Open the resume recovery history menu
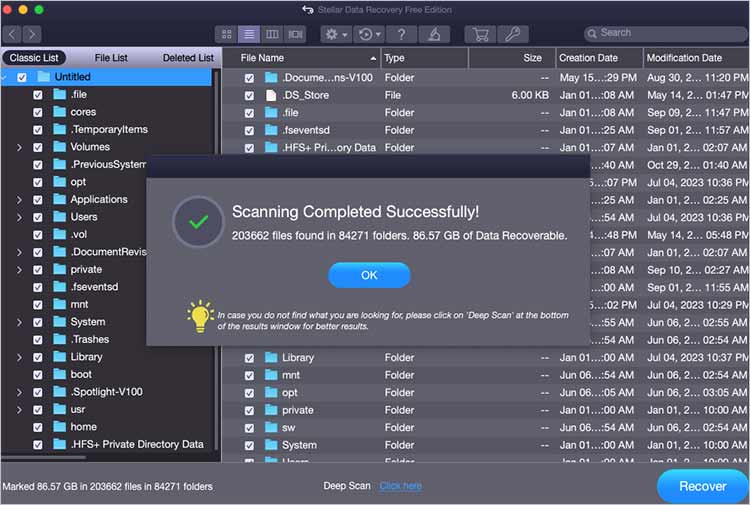 (x=369, y=34)
